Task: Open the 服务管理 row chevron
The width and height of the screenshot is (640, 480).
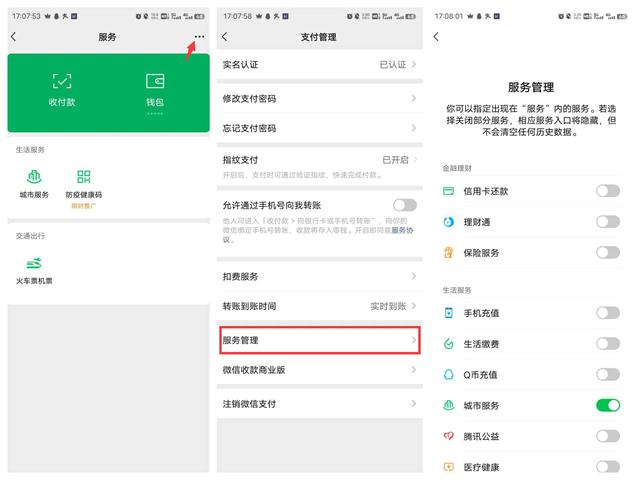Action: point(414,340)
